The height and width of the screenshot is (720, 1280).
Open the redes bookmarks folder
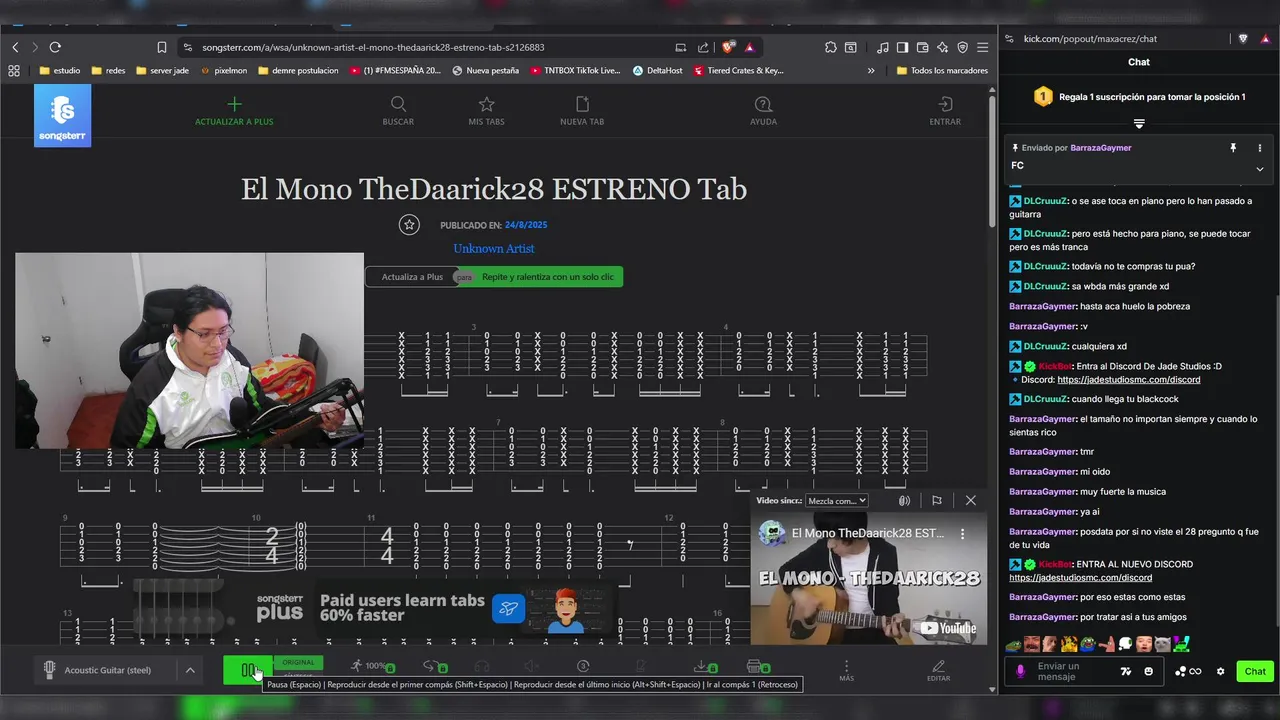coord(108,71)
